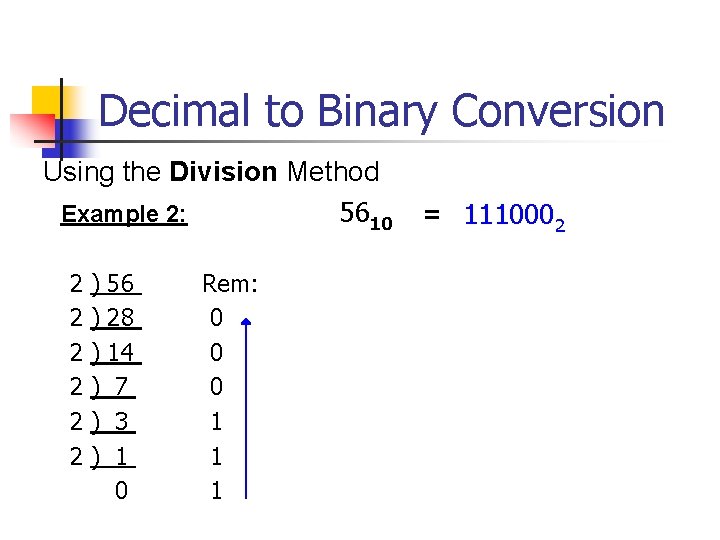
Task: Select the bold word Division
Action: [x=223, y=172]
